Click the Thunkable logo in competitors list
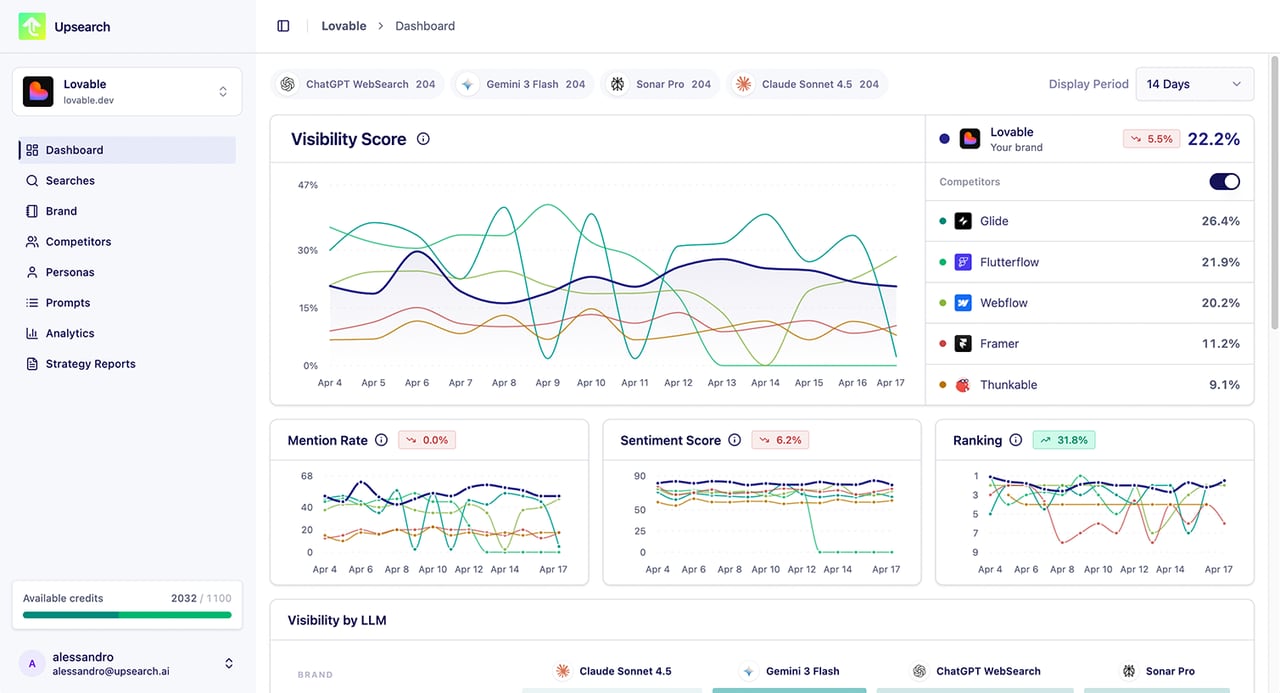 (963, 385)
